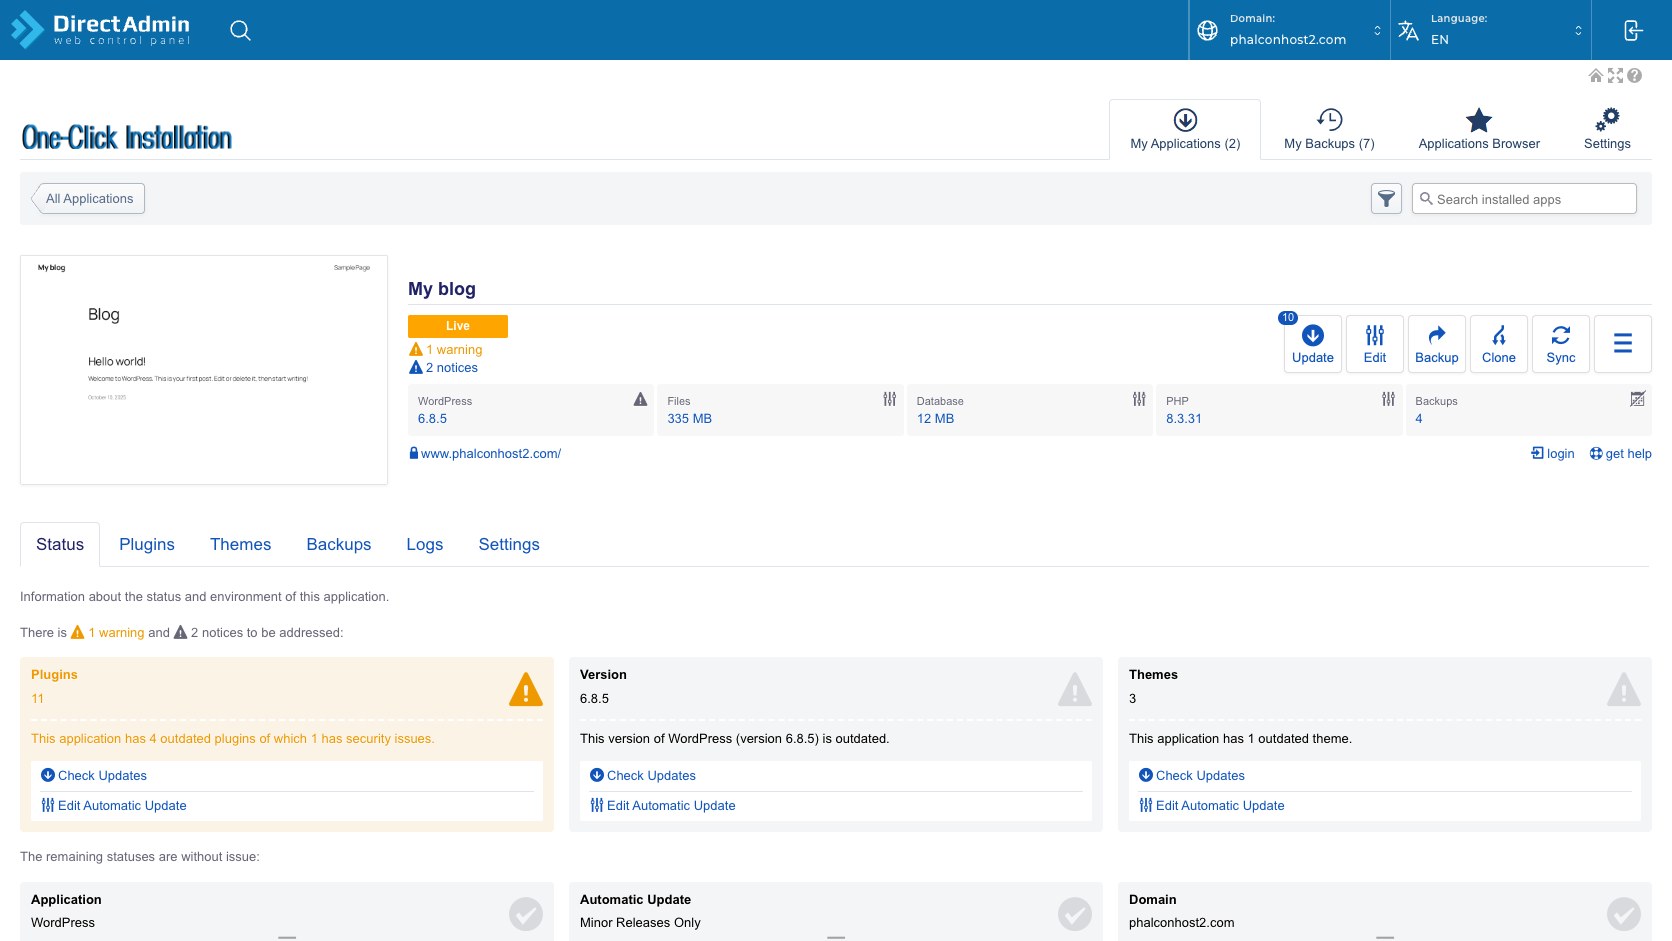Open the Language selector dropdown
The width and height of the screenshot is (1672, 941).
click(x=1491, y=30)
